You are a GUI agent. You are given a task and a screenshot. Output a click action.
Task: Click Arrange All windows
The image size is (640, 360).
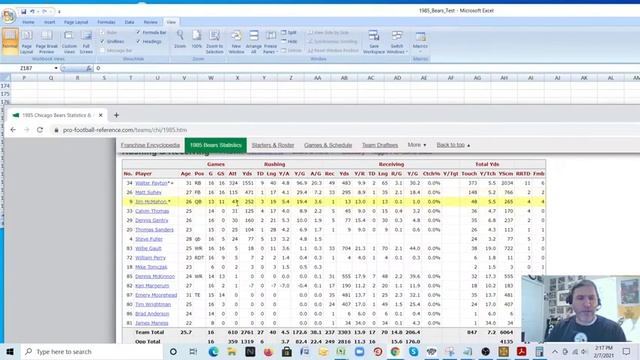tap(253, 41)
